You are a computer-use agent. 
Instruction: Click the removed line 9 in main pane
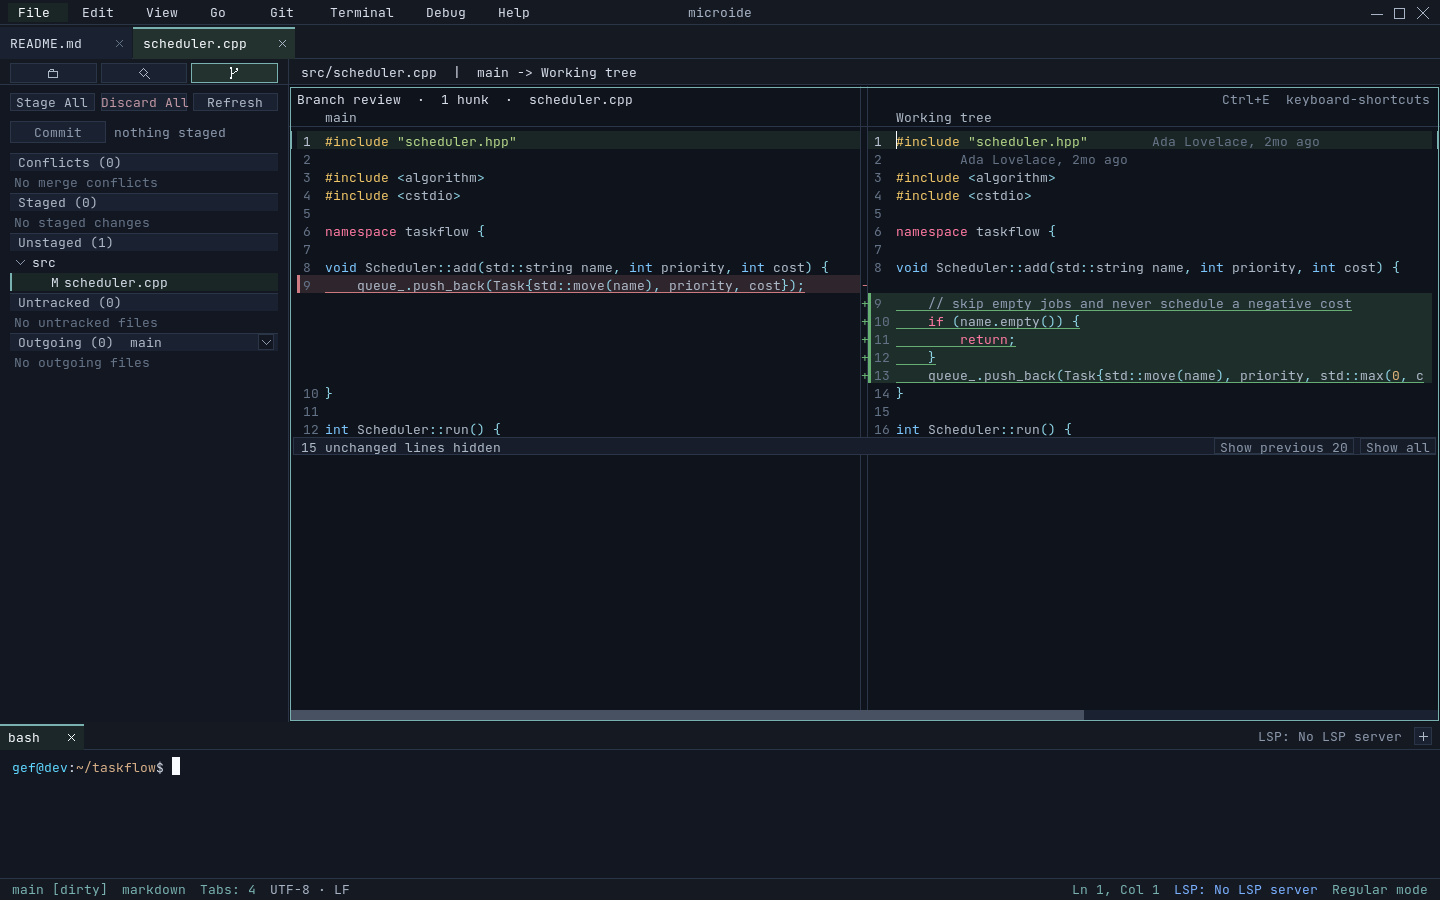pos(578,286)
